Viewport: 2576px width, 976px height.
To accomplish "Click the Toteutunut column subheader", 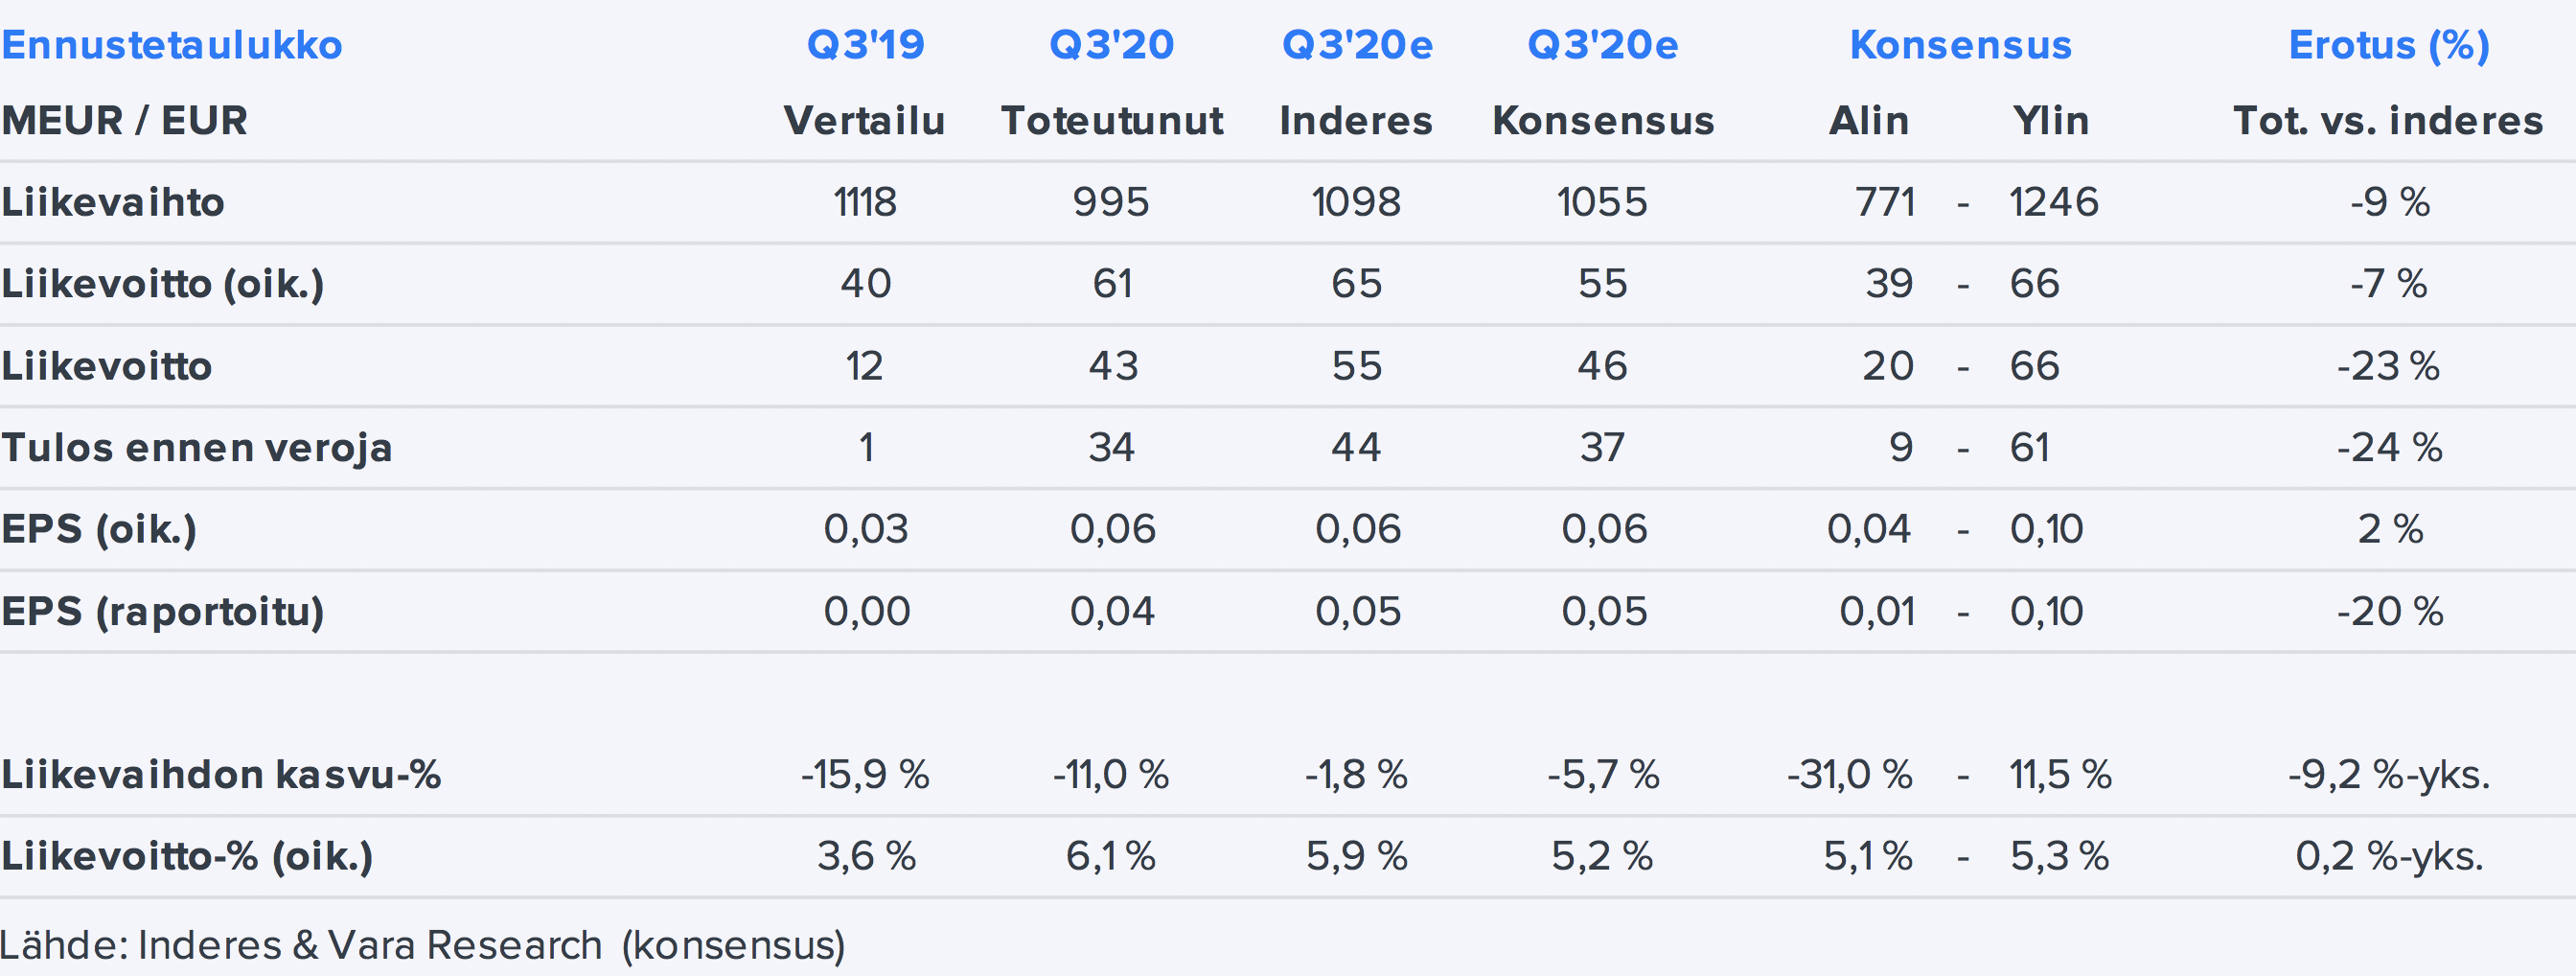I will pyautogui.click(x=1112, y=121).
